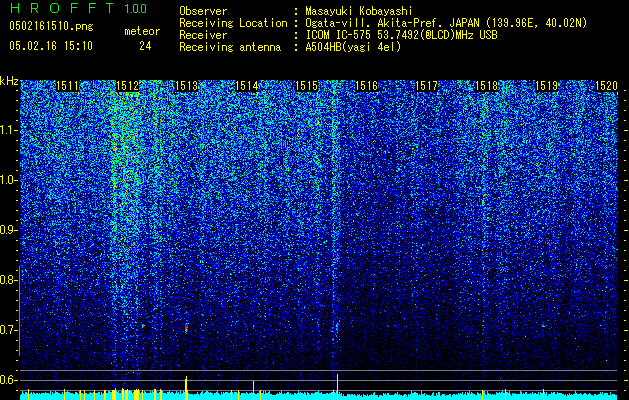Click frequency axis label 1.0
Image resolution: width=629 pixels, height=400 pixels.
7,181
